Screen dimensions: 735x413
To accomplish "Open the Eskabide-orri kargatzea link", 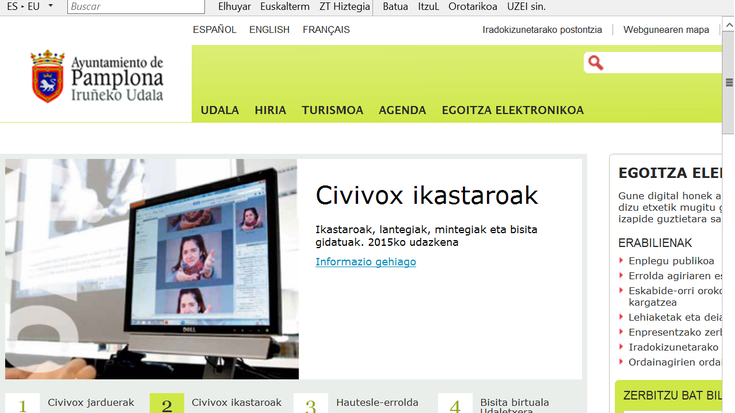I will pos(675,296).
